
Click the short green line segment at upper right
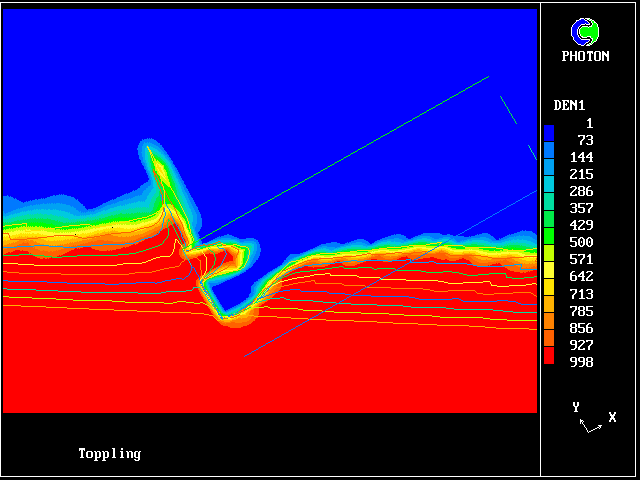tap(508, 109)
